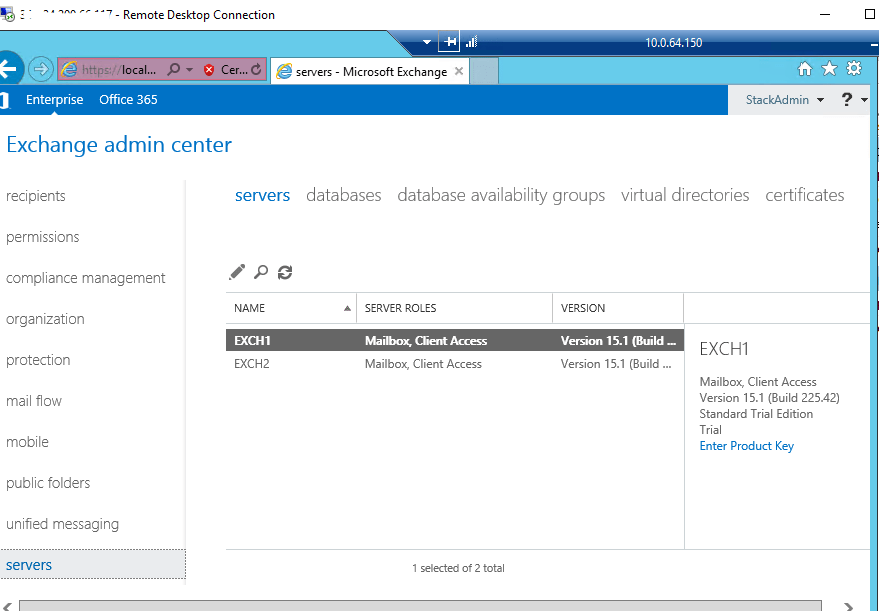The height and width of the screenshot is (611, 879).
Task: Open the database availability groups tab
Action: (501, 196)
